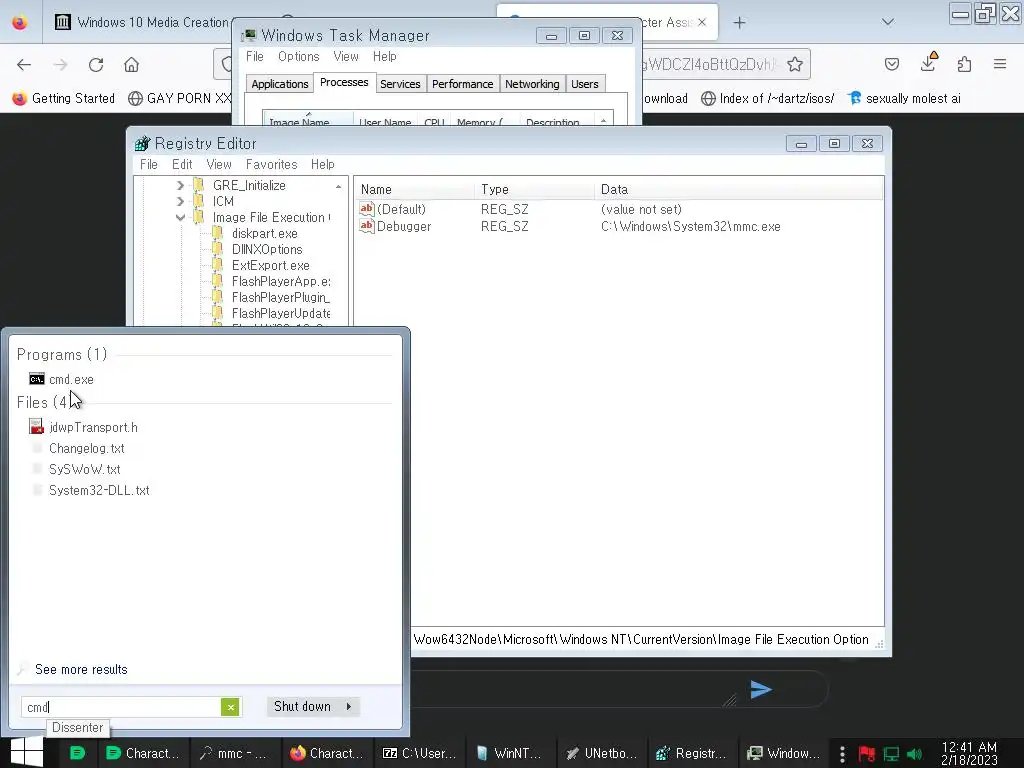Expand GRE_Initialize registry key
This screenshot has width=1024, height=768.
point(180,186)
